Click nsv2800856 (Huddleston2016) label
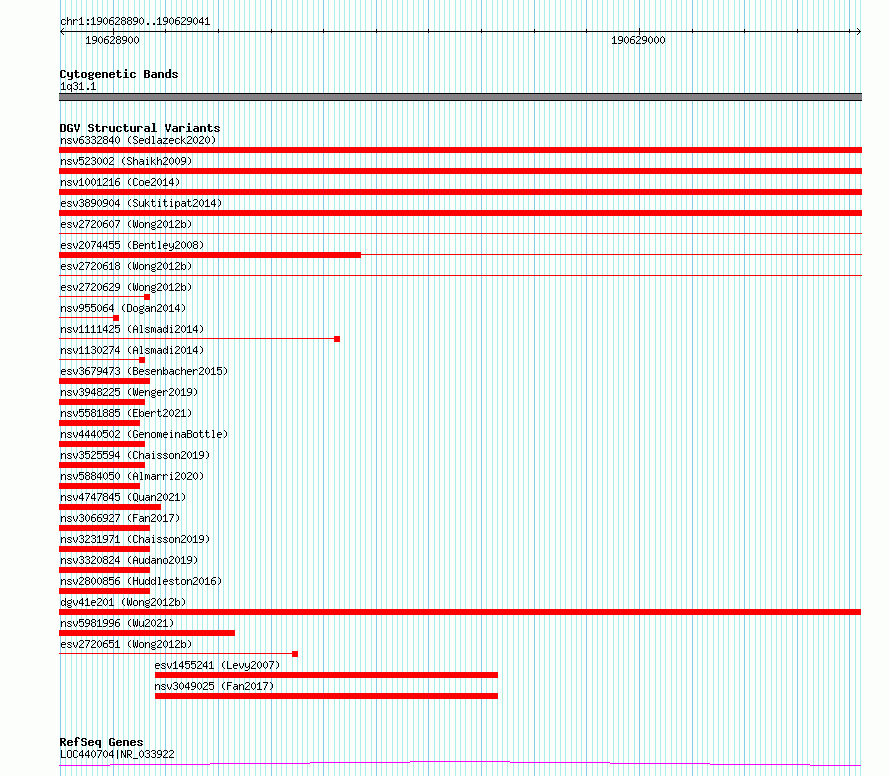This screenshot has height=776, width=890. [x=141, y=581]
